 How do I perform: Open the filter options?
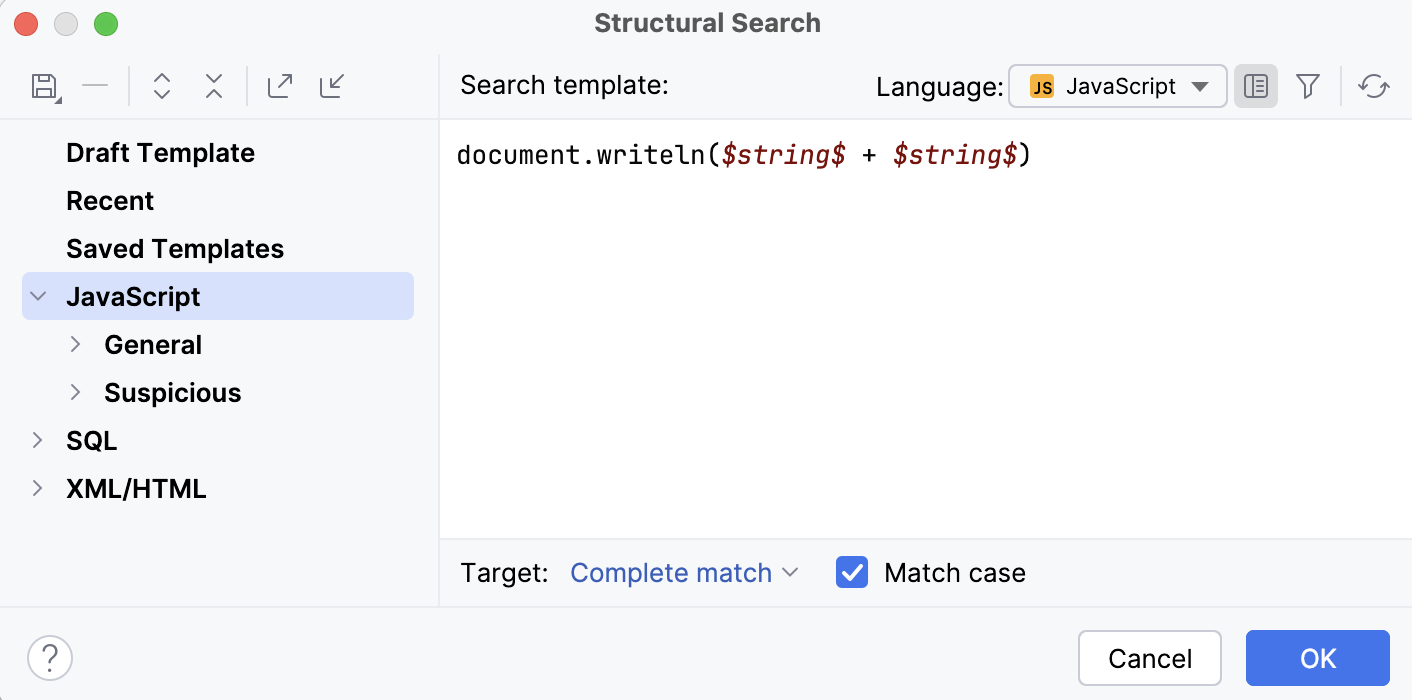click(x=1308, y=86)
